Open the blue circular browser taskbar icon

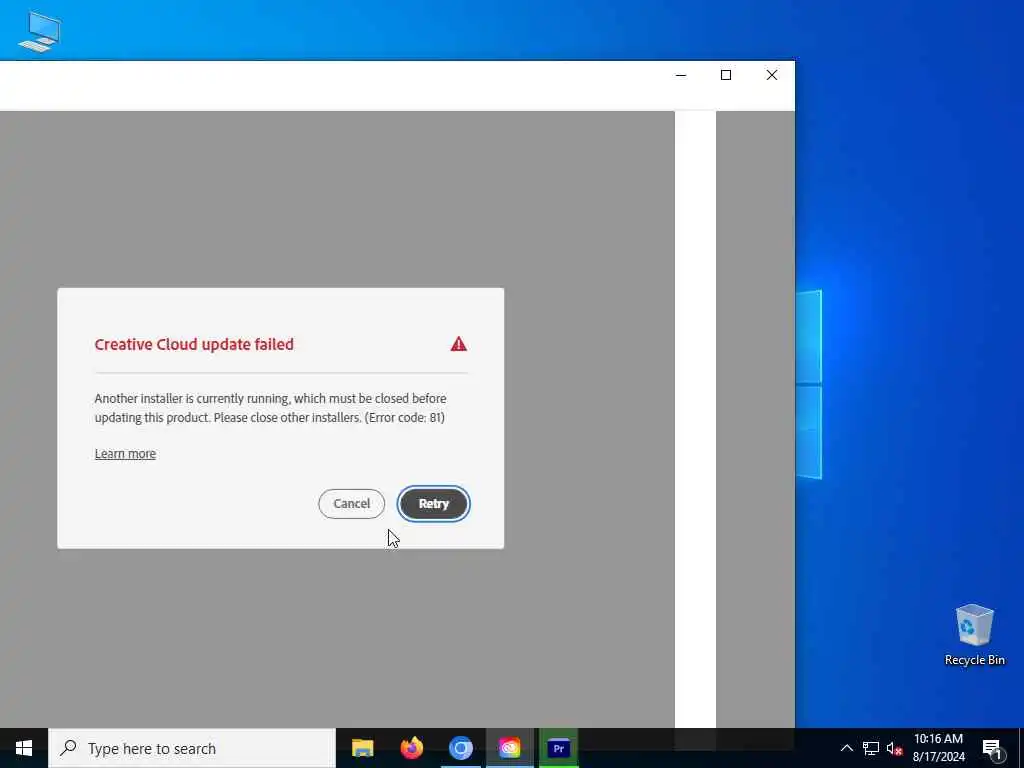[x=460, y=748]
